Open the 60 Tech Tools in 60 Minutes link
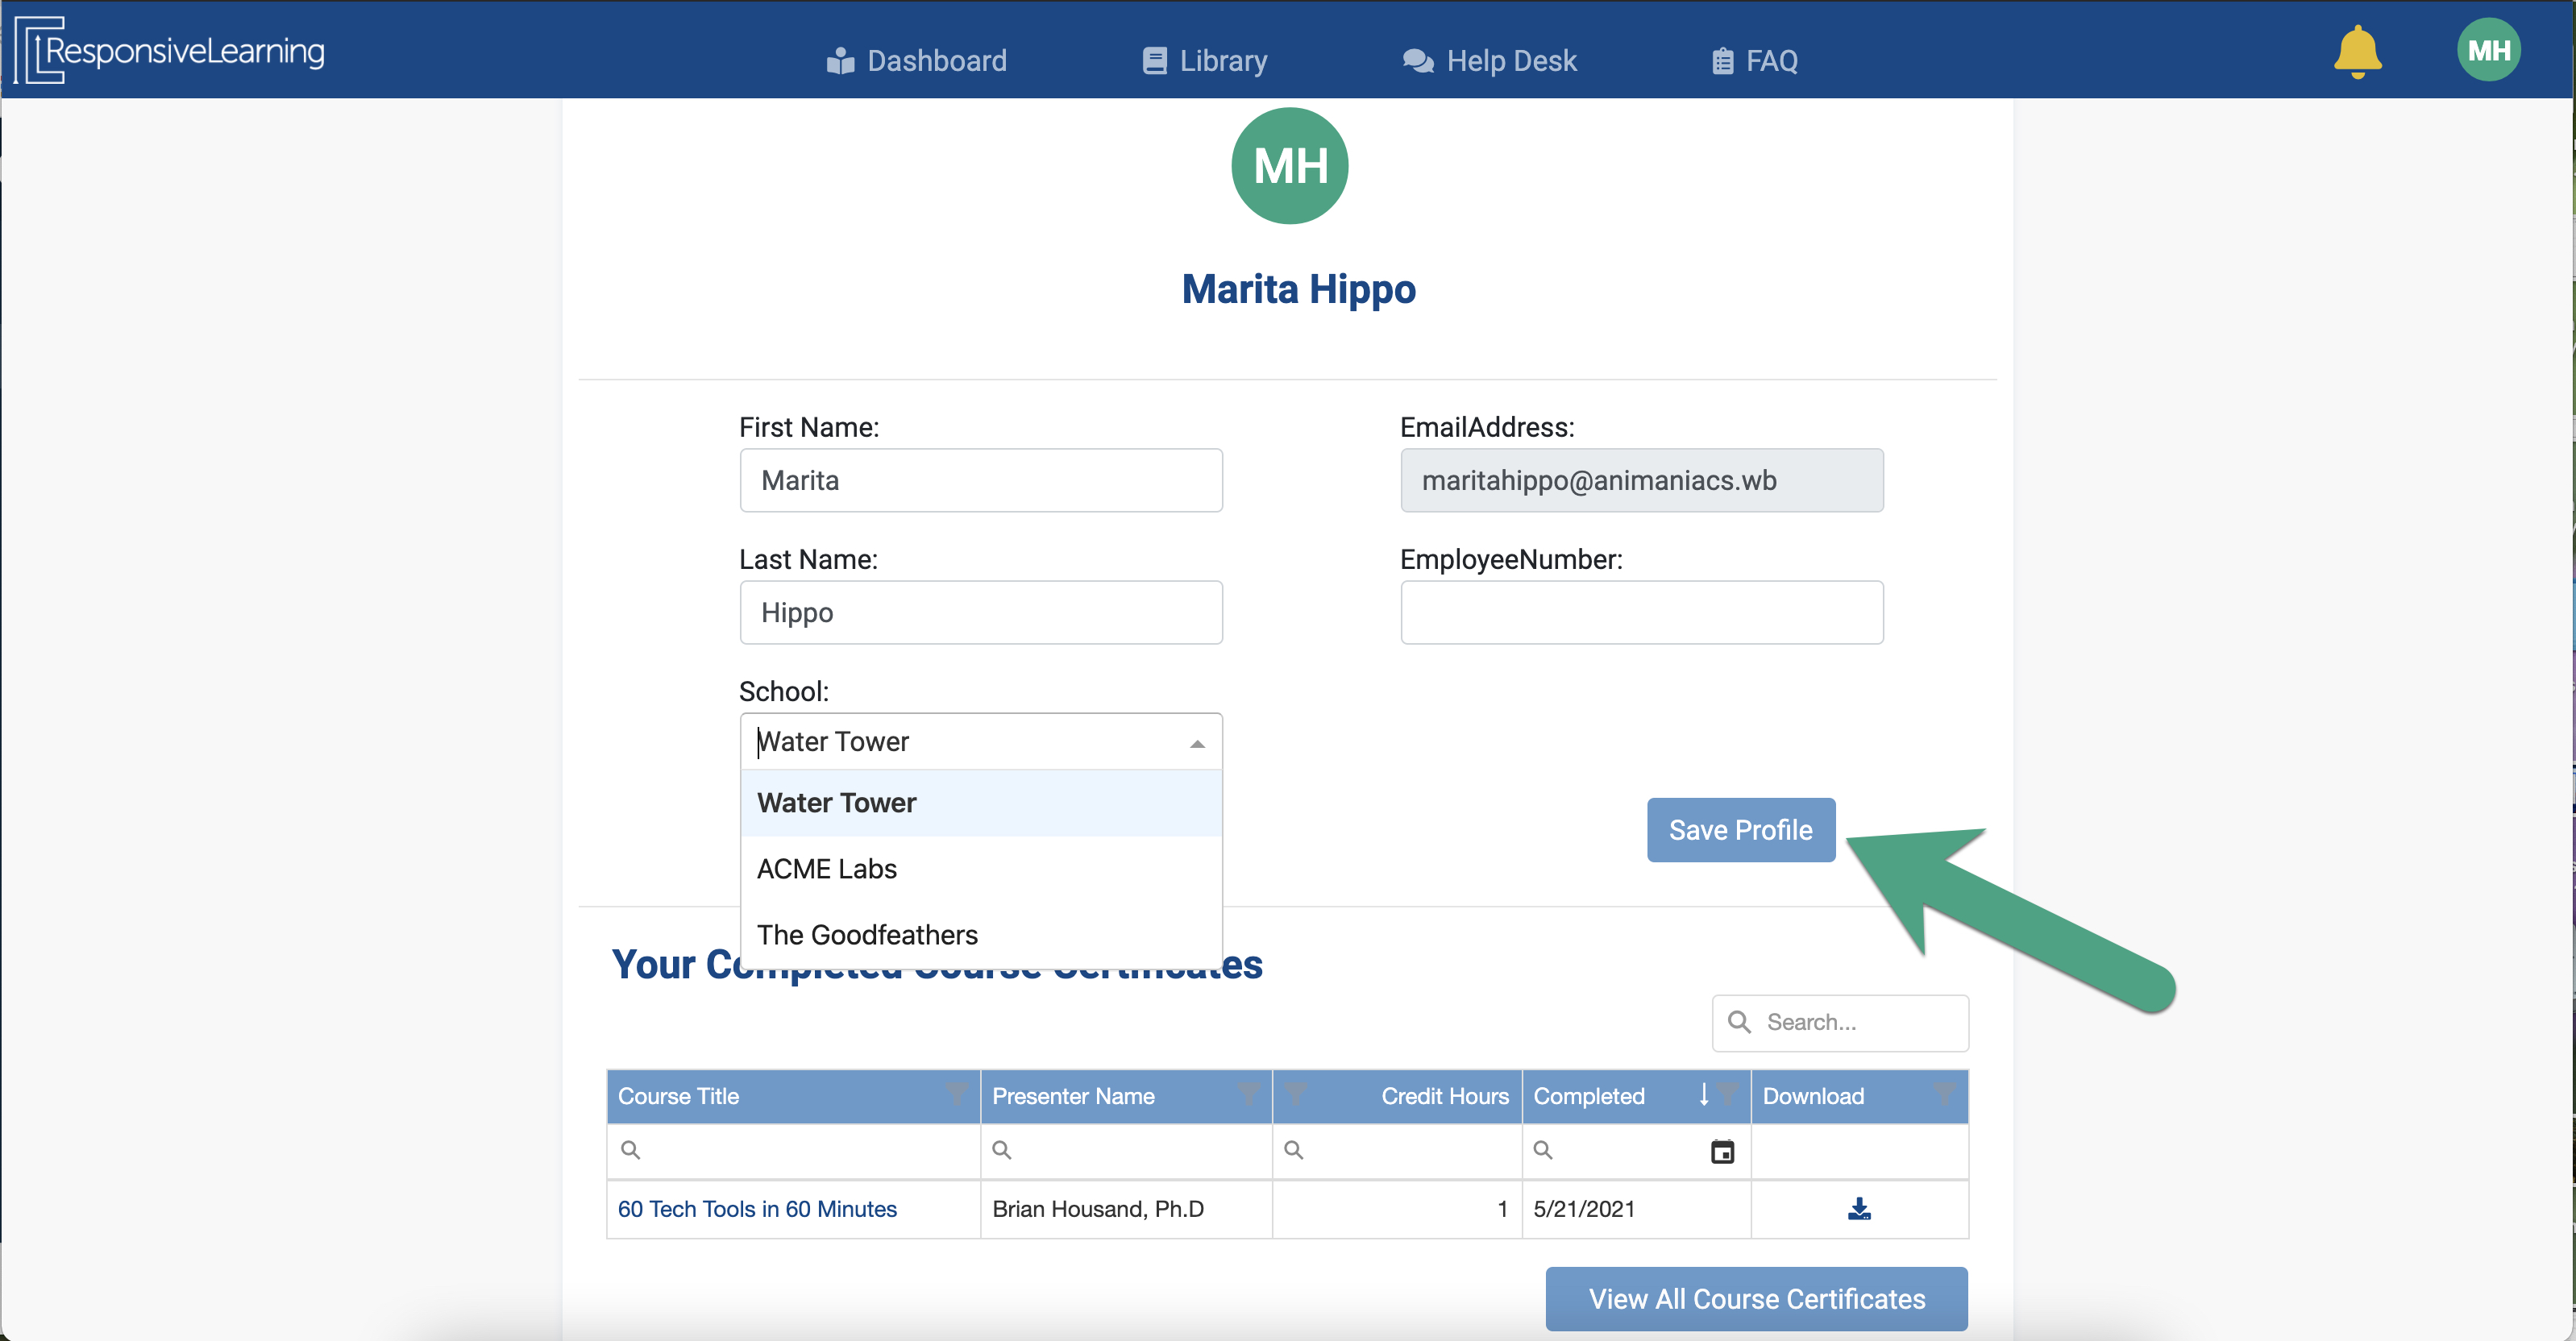2576x1341 pixels. coord(757,1209)
